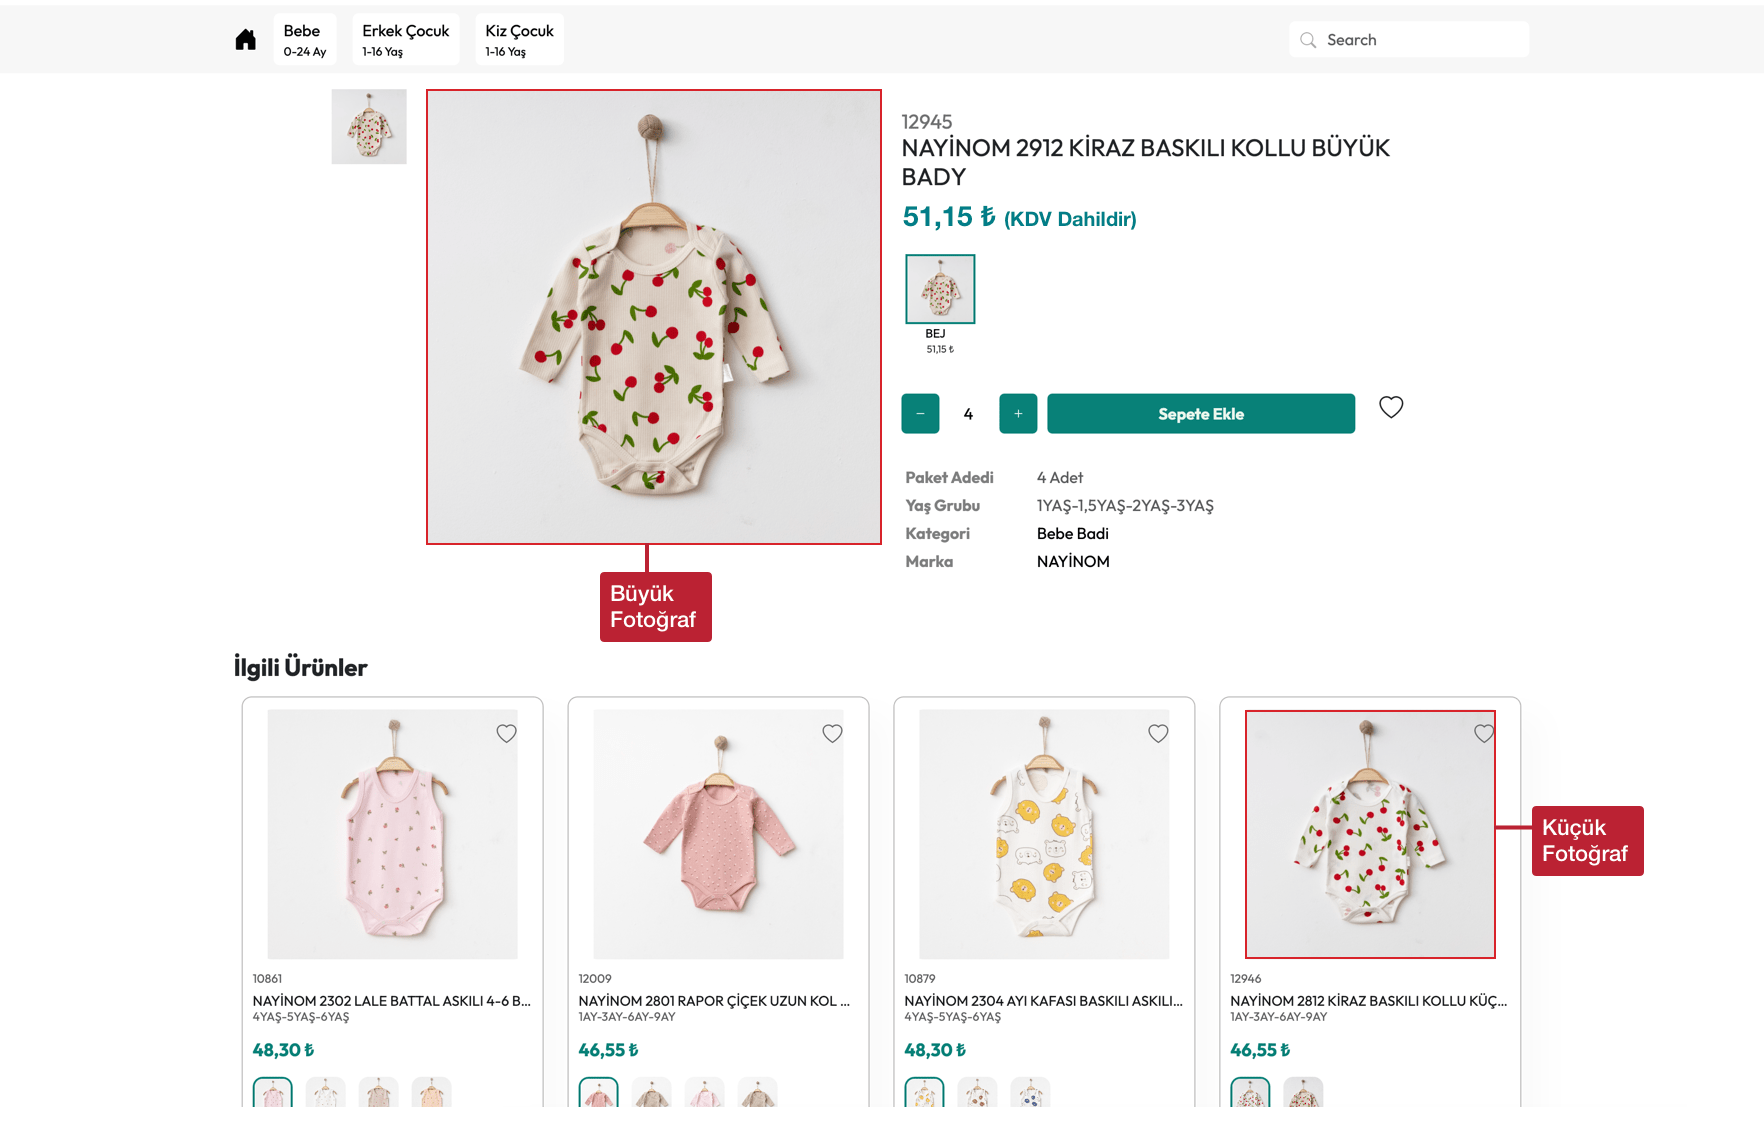Favorite the AYI KAFASI BASKILI product
Screen dimensions: 1764x1144
[x=1158, y=734]
